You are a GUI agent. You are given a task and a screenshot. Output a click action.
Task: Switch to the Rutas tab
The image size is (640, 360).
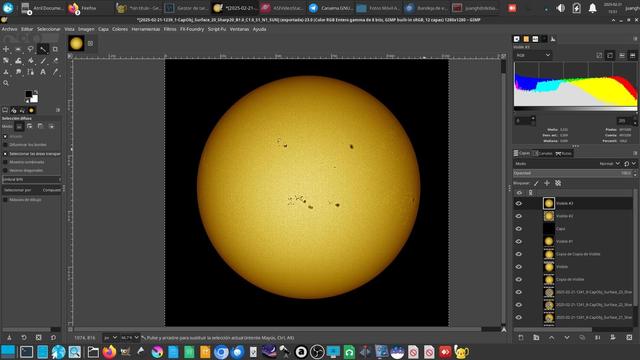(x=564, y=153)
